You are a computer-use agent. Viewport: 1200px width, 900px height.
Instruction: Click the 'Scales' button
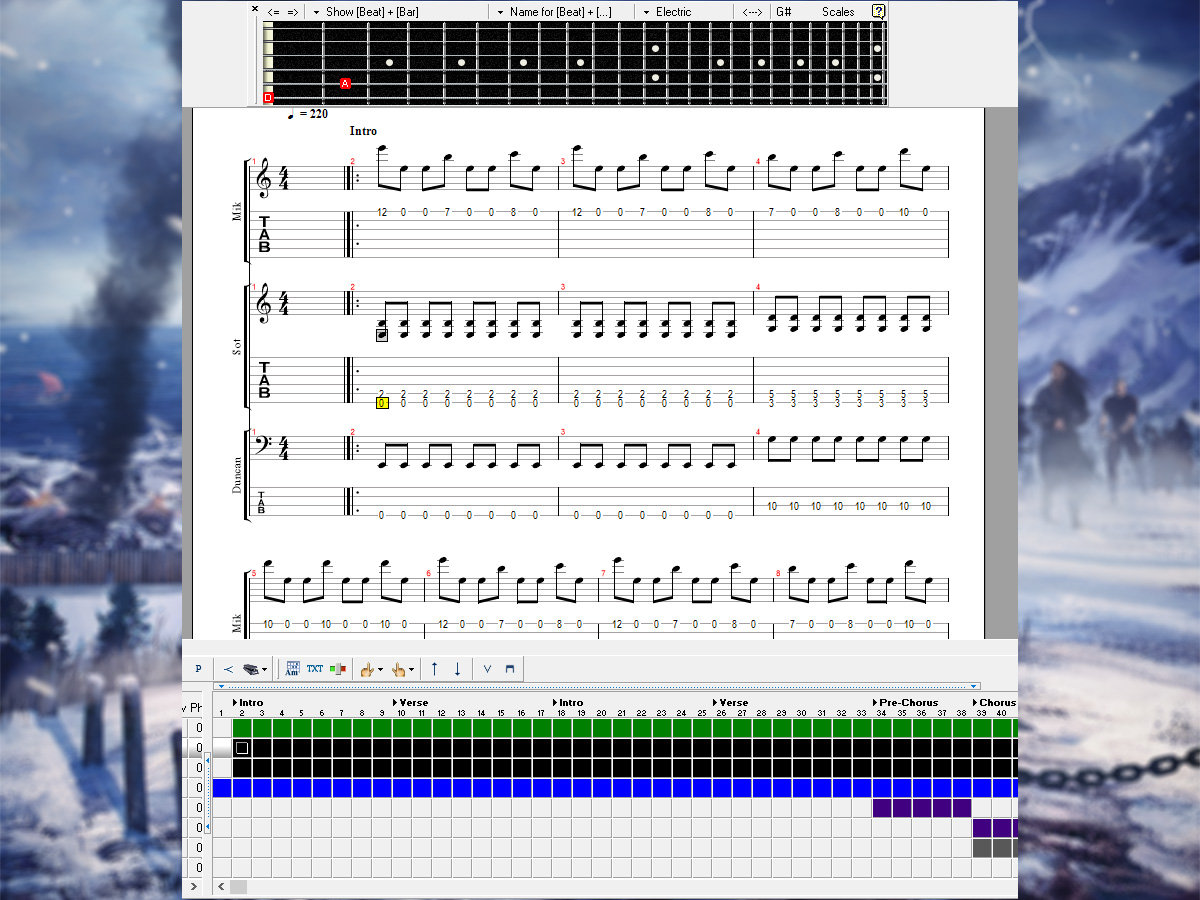(x=838, y=12)
